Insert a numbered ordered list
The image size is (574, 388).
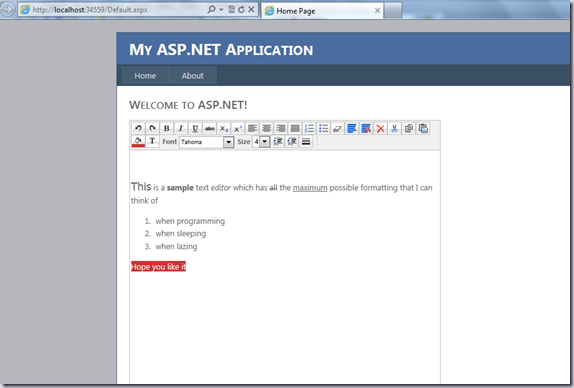[x=309, y=128]
